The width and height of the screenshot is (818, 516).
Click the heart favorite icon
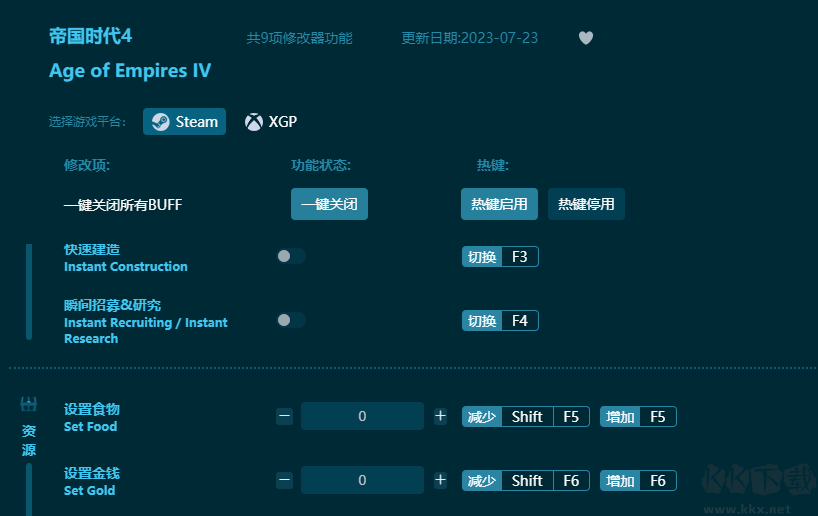[x=586, y=38]
